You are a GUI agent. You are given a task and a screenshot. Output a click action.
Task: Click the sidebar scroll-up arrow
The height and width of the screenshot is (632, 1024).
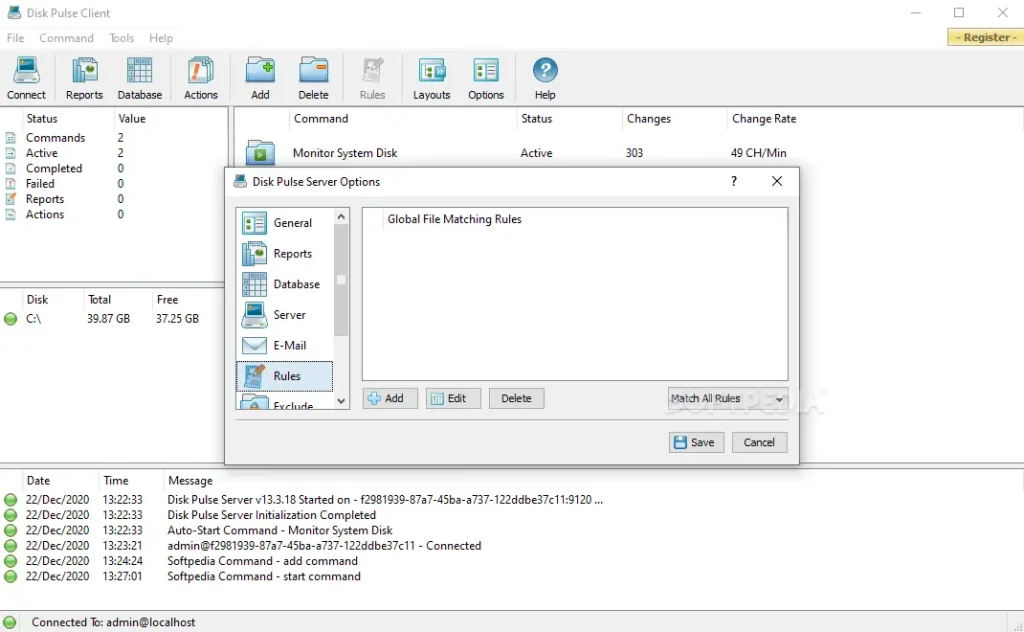(341, 216)
